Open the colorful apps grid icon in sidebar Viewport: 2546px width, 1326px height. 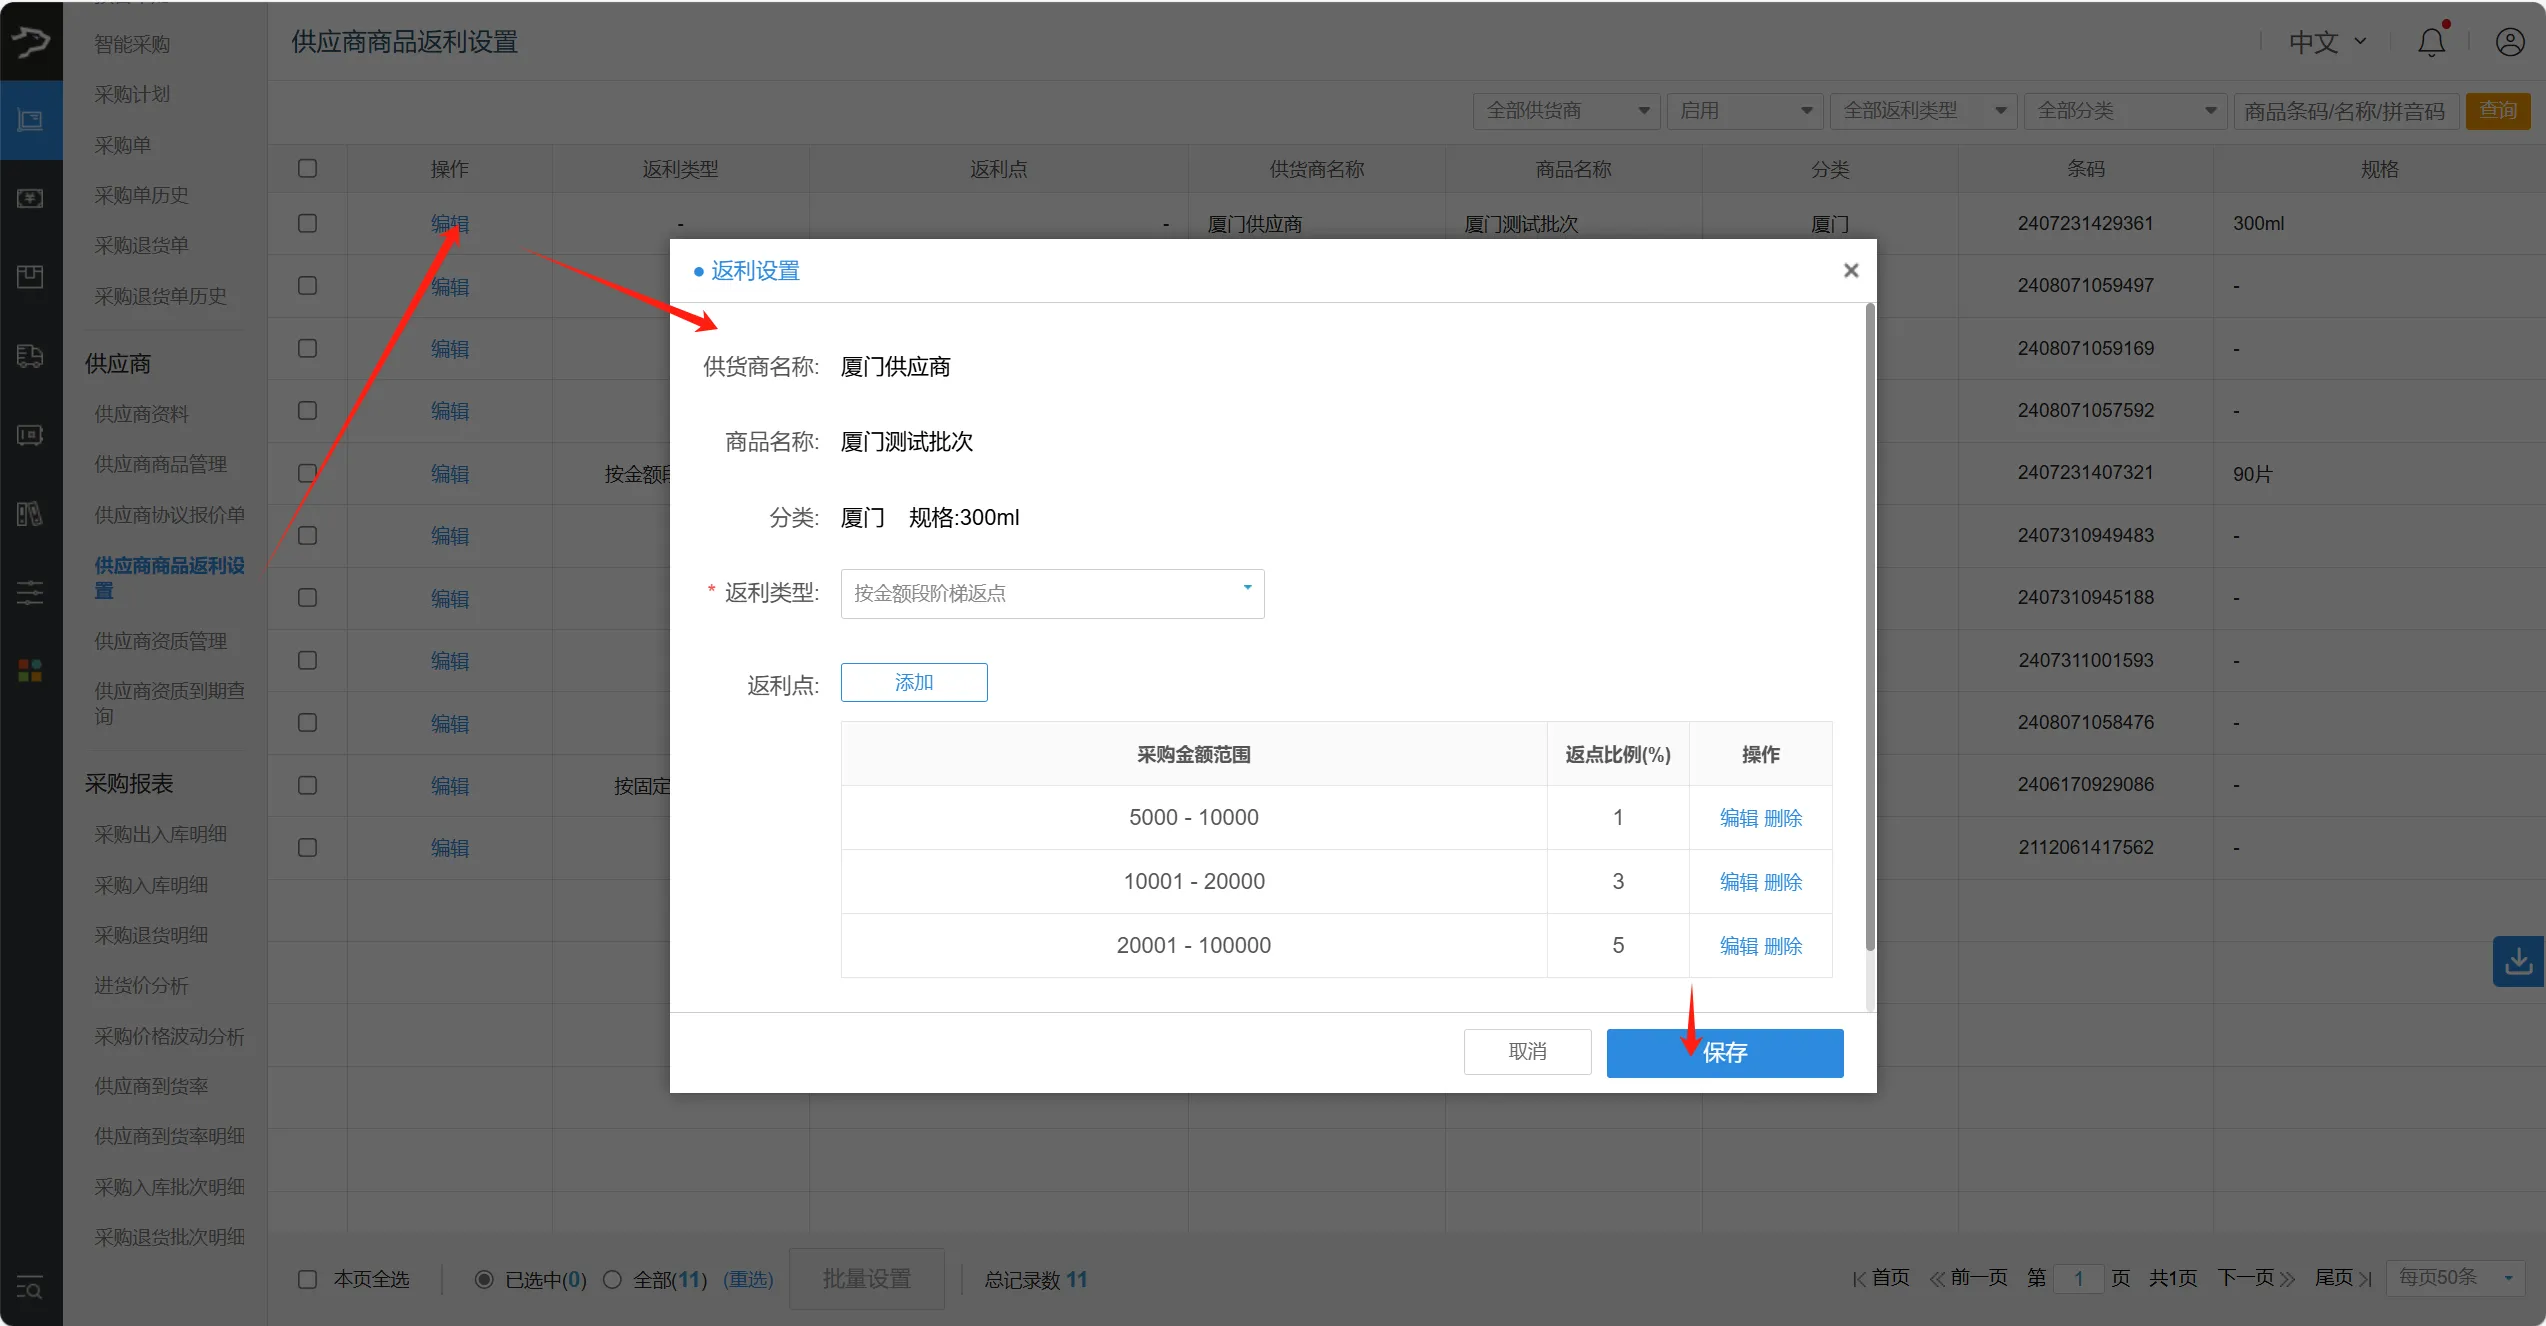tap(31, 670)
